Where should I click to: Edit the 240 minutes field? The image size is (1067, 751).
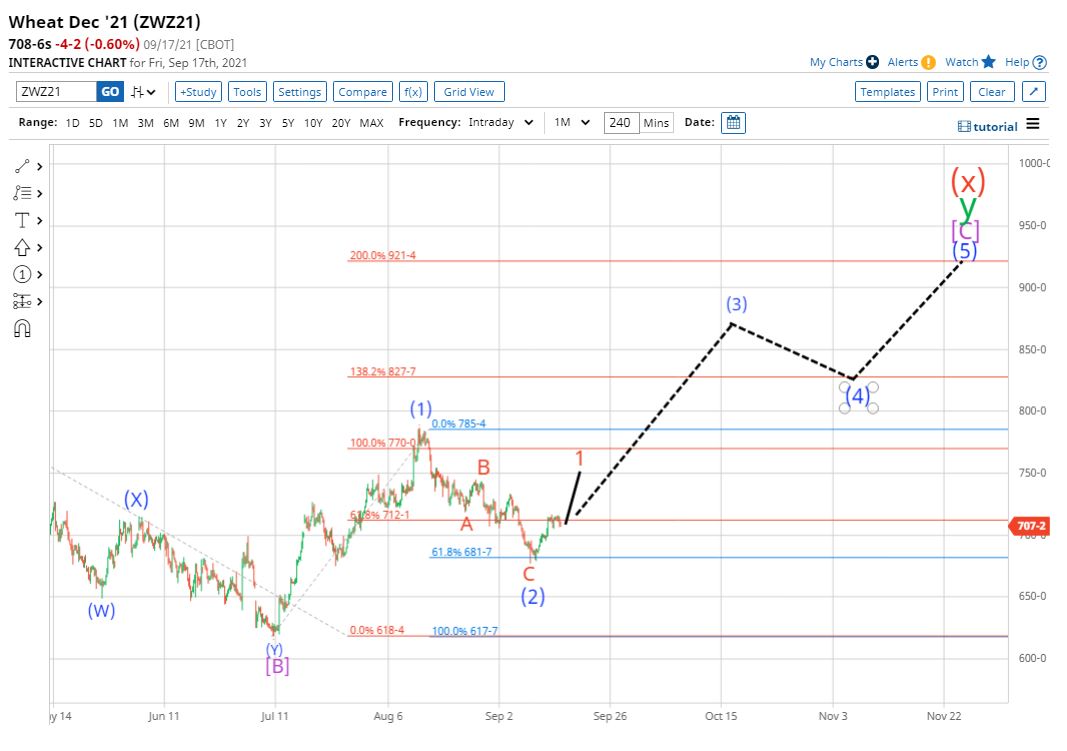(621, 123)
